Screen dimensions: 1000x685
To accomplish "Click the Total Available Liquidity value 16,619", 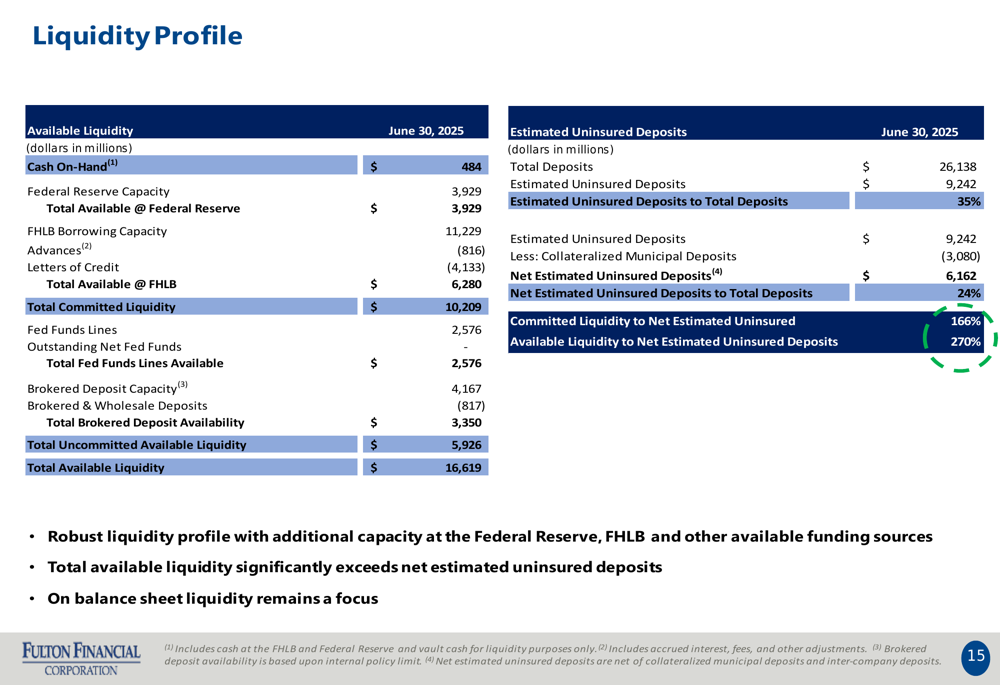I will tap(463, 468).
